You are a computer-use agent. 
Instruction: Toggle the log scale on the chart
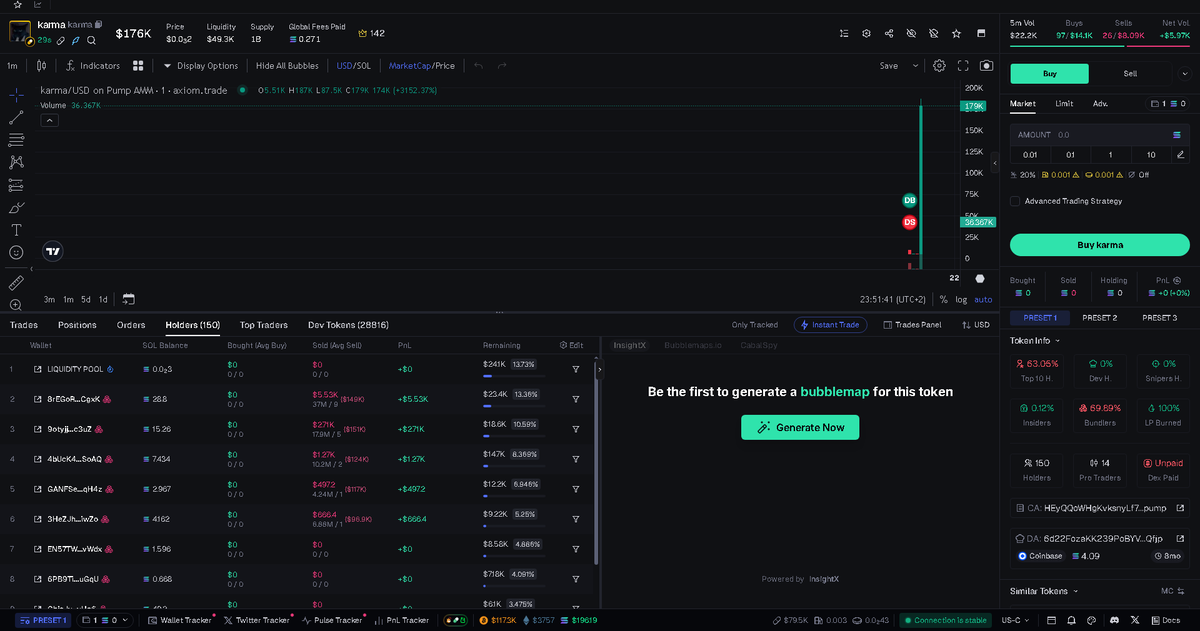pyautogui.click(x=961, y=299)
